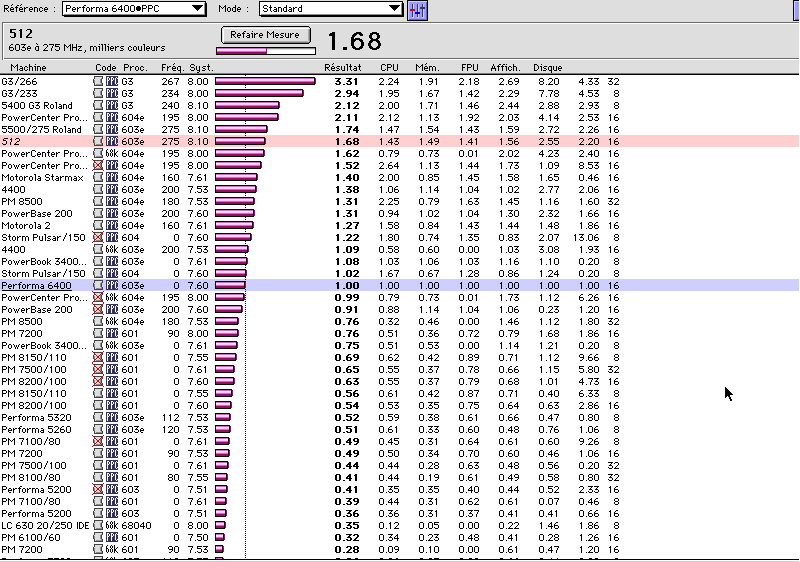
Task: Click the large 1.68 score display
Action: 354,41
